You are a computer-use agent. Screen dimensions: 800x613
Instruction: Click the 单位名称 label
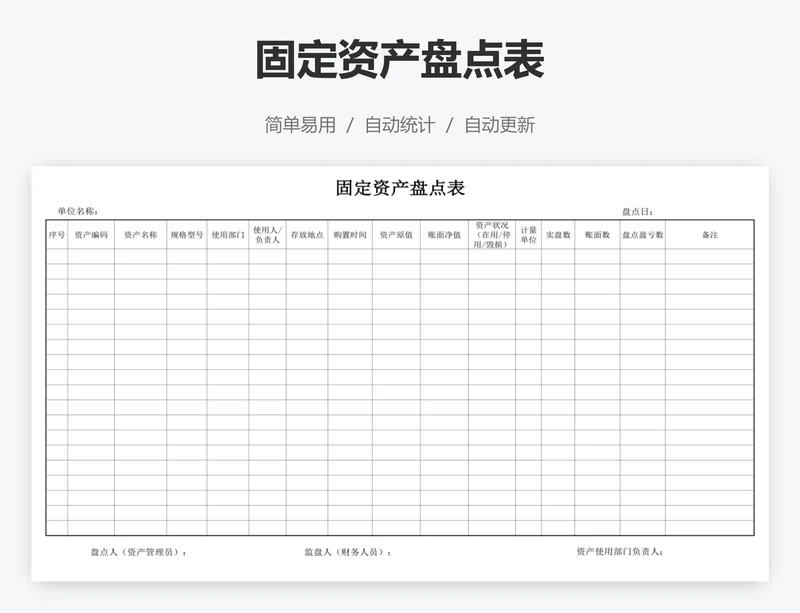point(78,211)
